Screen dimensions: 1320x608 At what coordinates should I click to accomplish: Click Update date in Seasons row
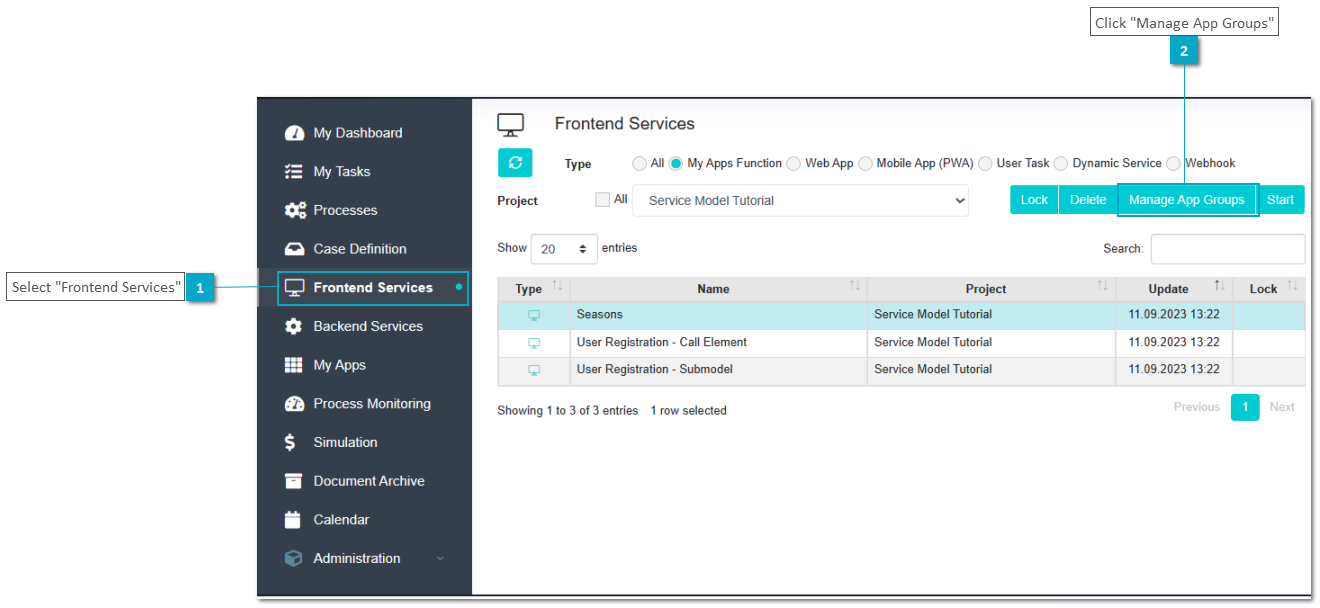1174,315
